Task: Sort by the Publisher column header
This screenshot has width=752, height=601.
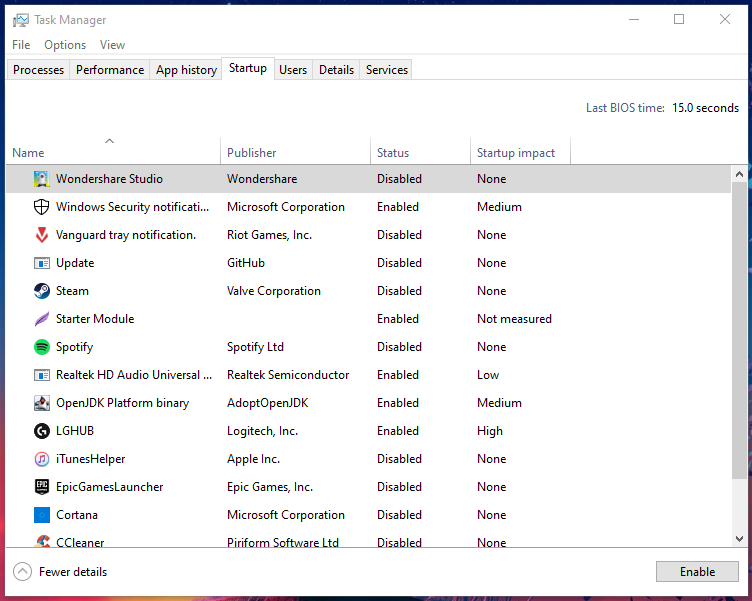Action: 295,151
